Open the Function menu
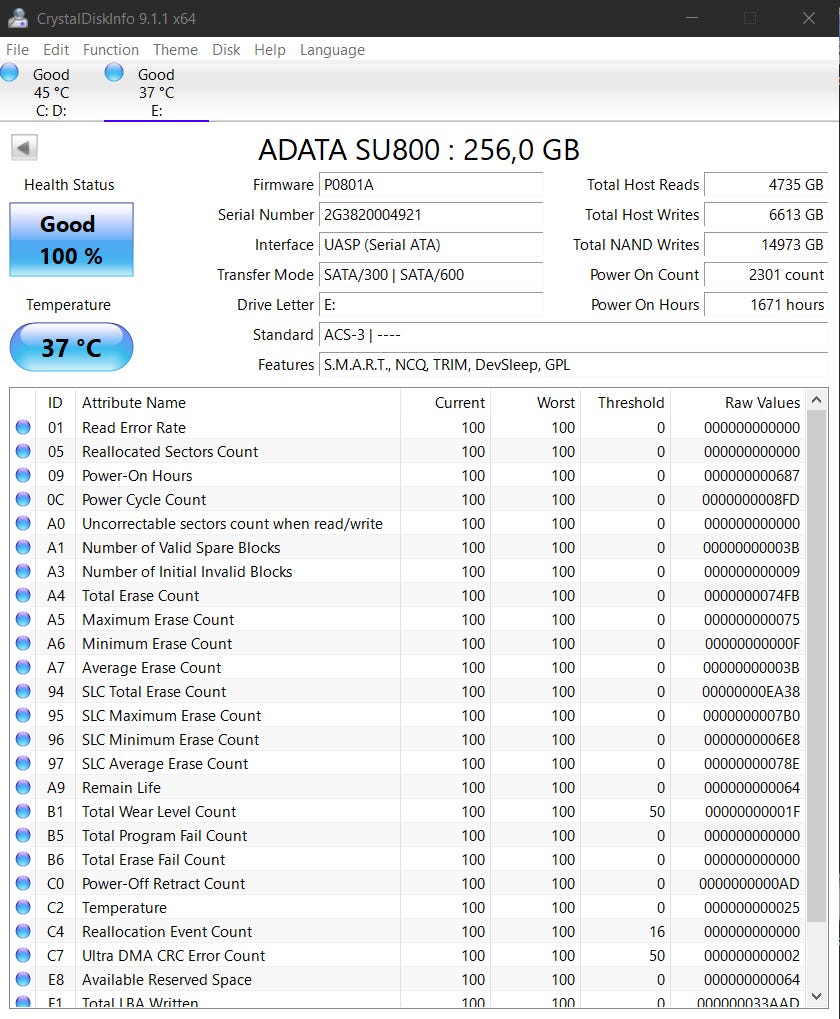This screenshot has width=840, height=1019. pos(111,50)
